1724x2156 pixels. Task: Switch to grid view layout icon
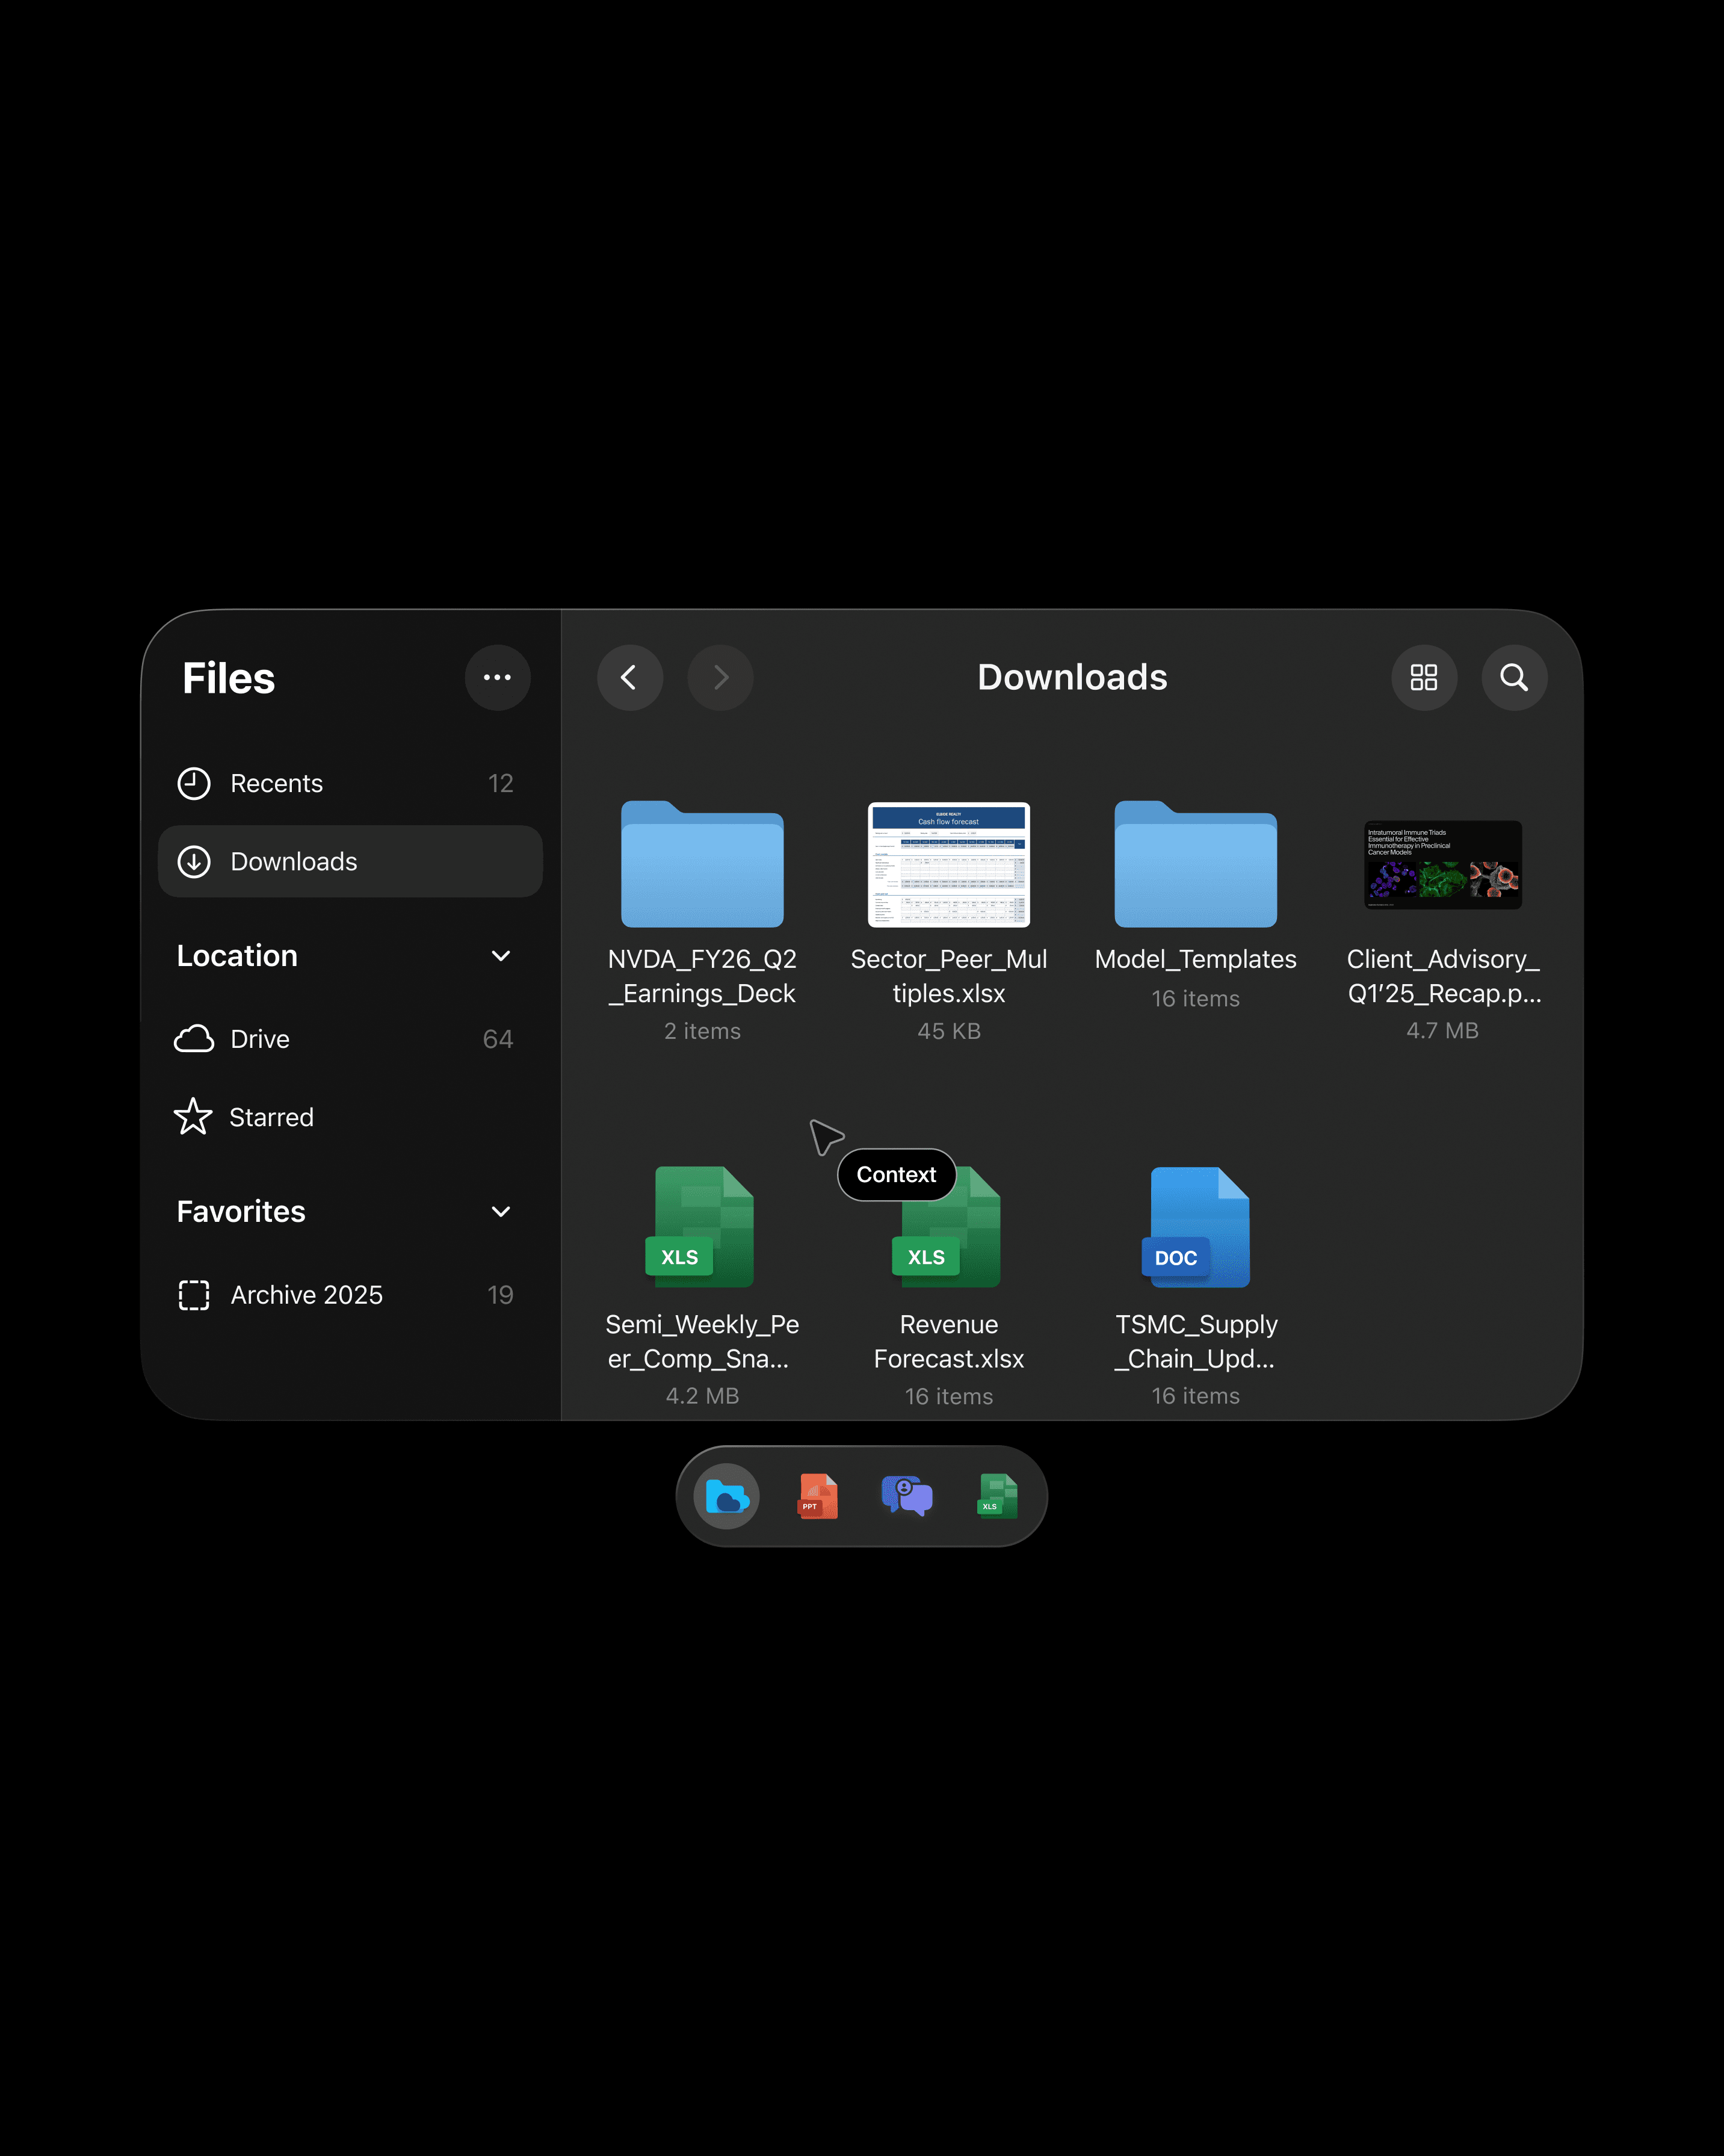(x=1423, y=678)
